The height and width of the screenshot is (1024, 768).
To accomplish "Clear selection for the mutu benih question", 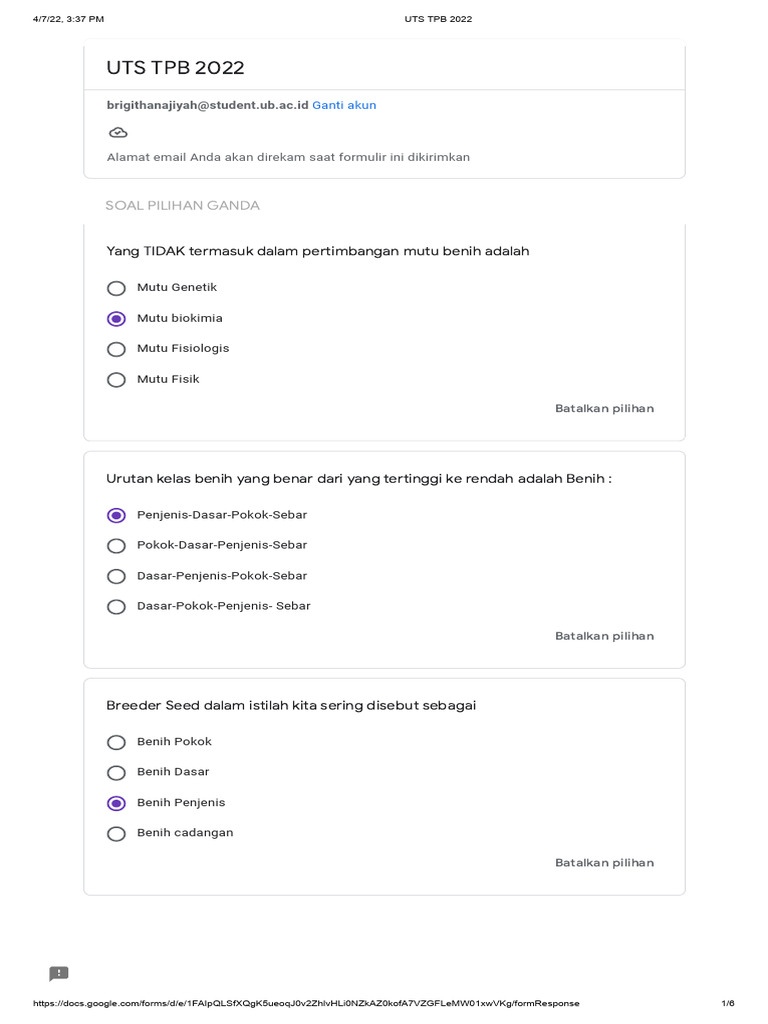I will [604, 408].
